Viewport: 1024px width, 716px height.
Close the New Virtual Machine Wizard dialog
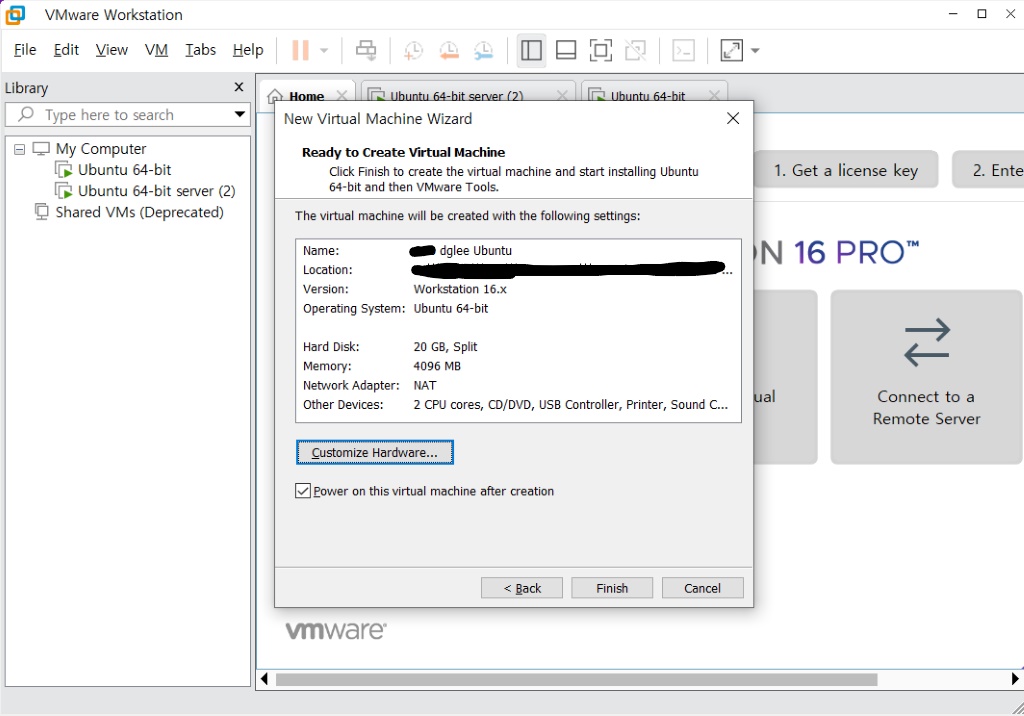click(x=733, y=118)
